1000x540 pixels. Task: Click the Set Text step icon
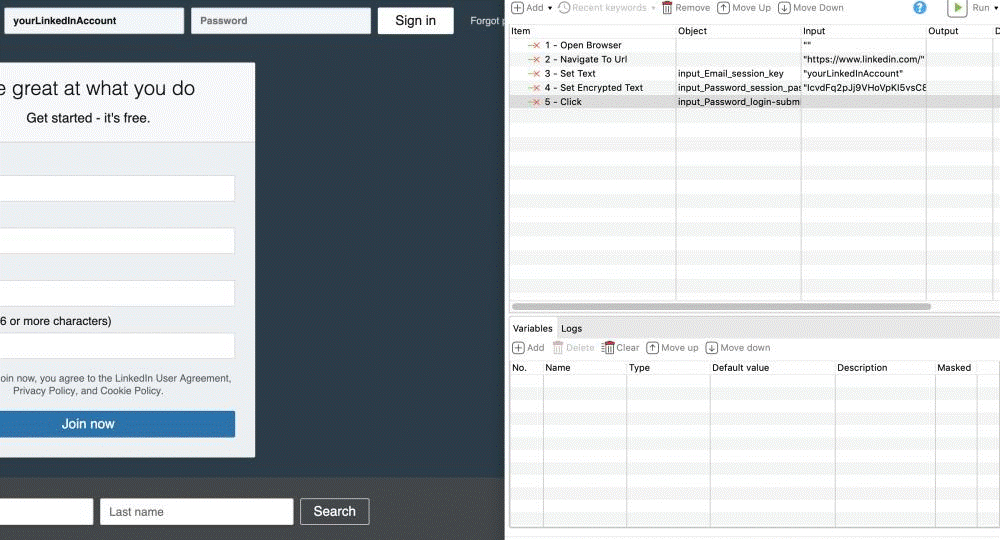(x=534, y=73)
